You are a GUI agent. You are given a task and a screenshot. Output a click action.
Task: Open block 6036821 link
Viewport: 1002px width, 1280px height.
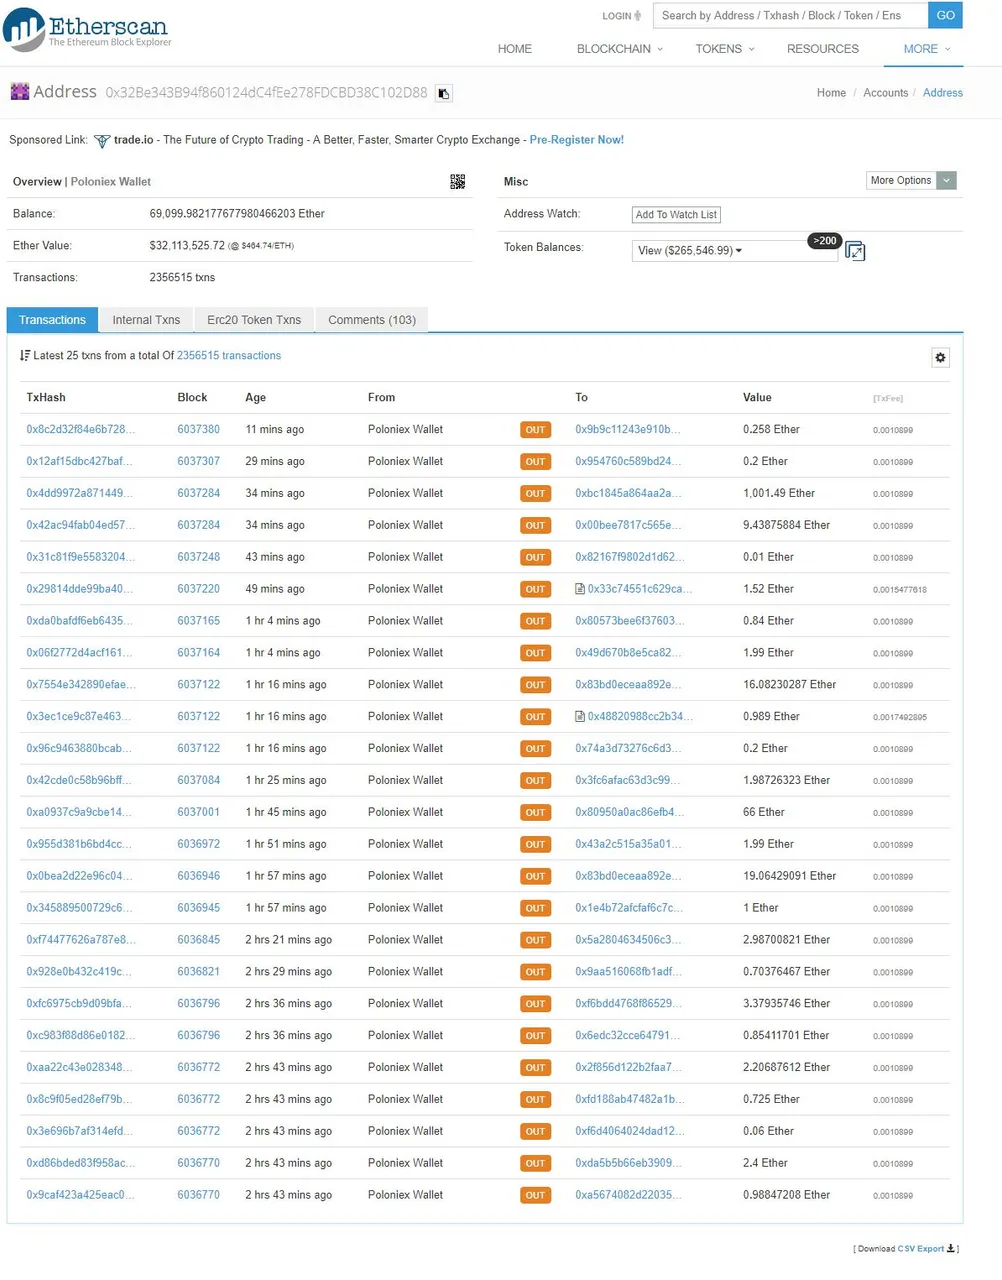[x=198, y=973]
